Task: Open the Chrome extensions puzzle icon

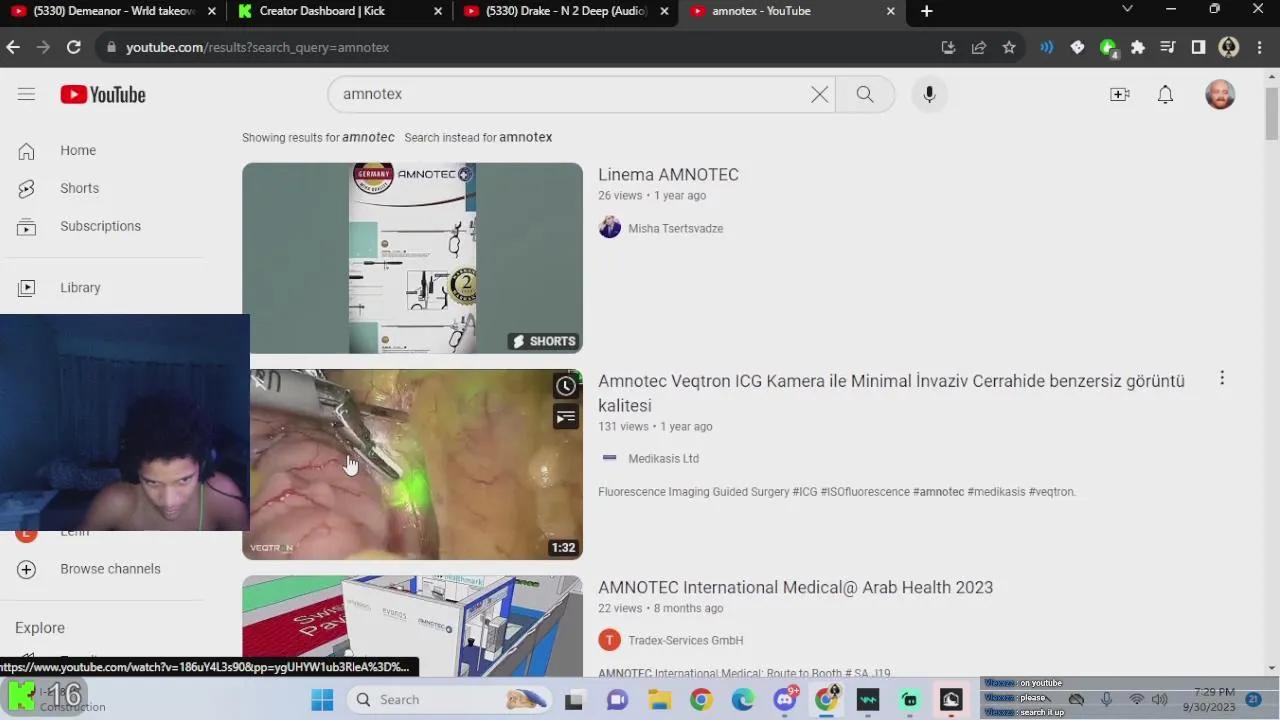Action: tap(1138, 47)
